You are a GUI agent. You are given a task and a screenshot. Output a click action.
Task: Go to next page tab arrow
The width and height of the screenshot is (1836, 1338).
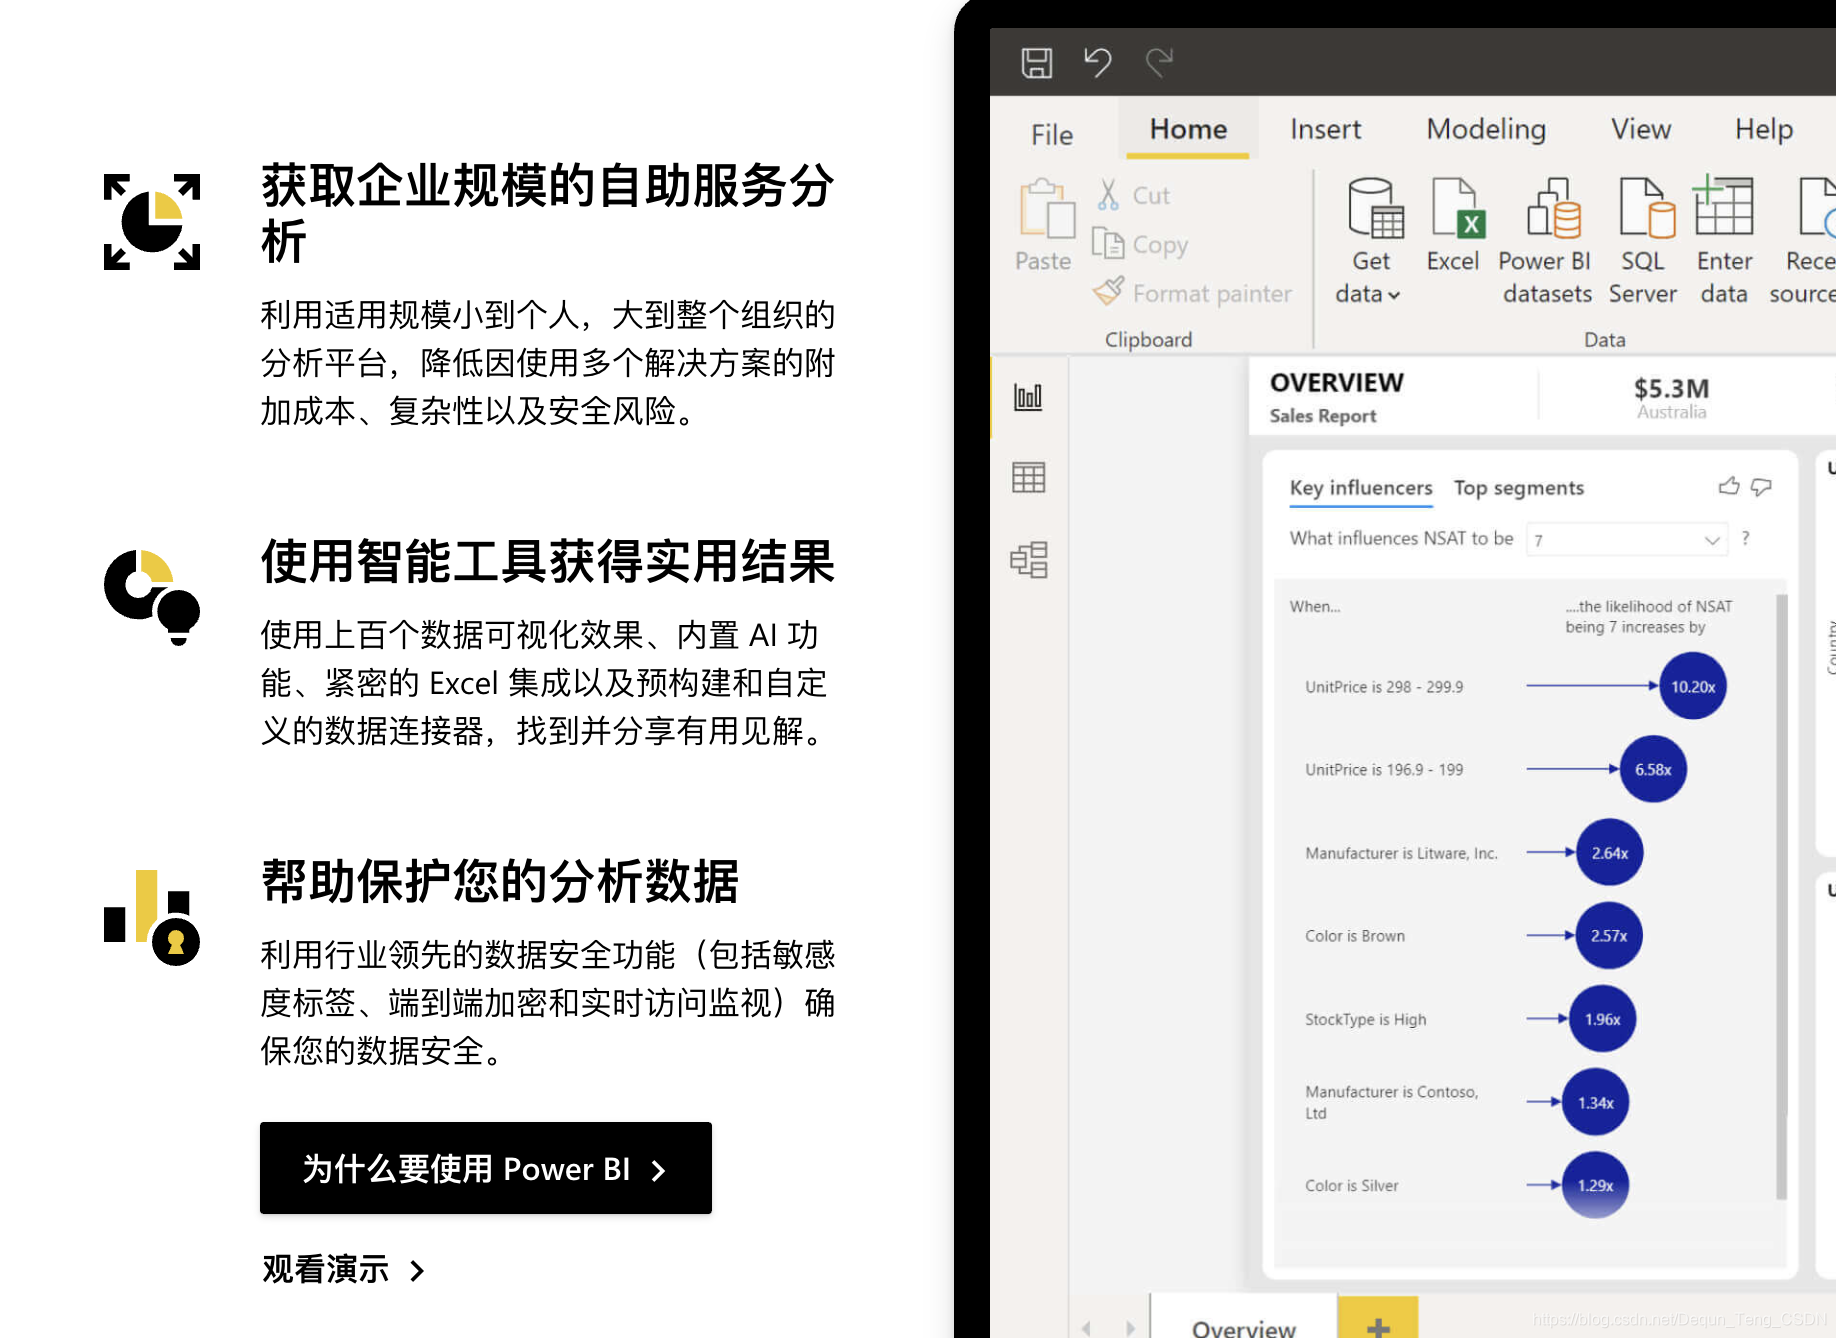[1130, 1327]
